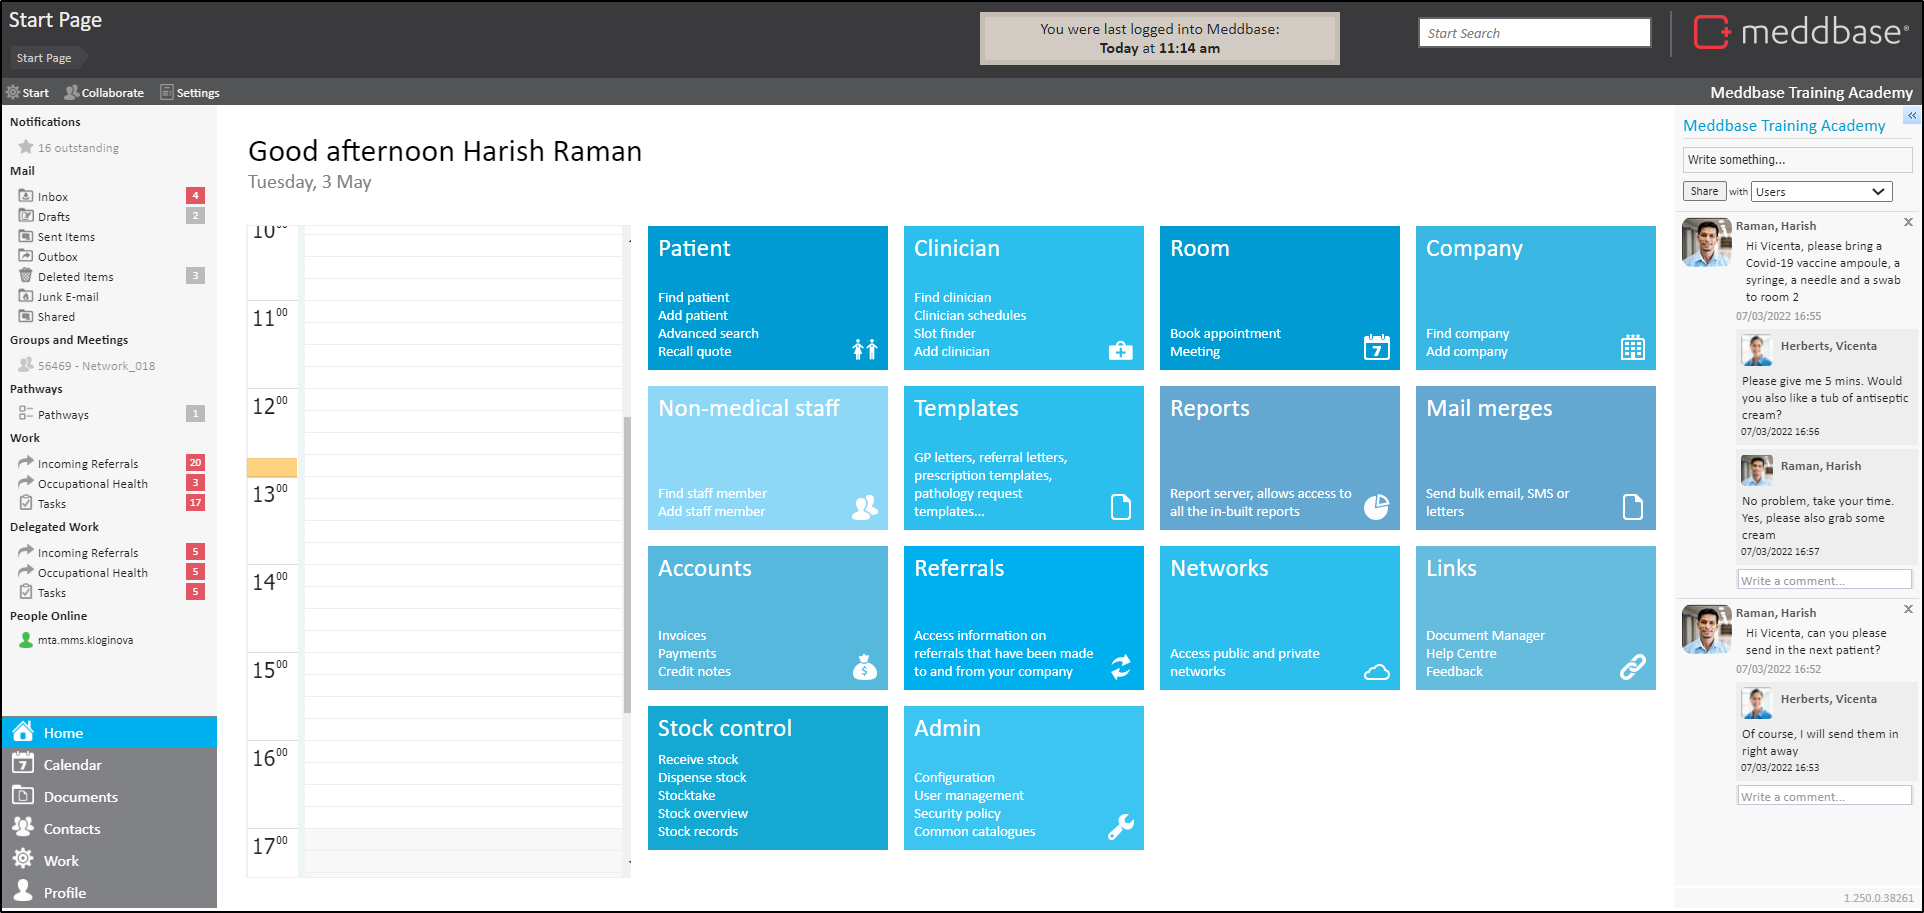
Task: Open the share with Users dropdown
Action: click(x=1821, y=192)
